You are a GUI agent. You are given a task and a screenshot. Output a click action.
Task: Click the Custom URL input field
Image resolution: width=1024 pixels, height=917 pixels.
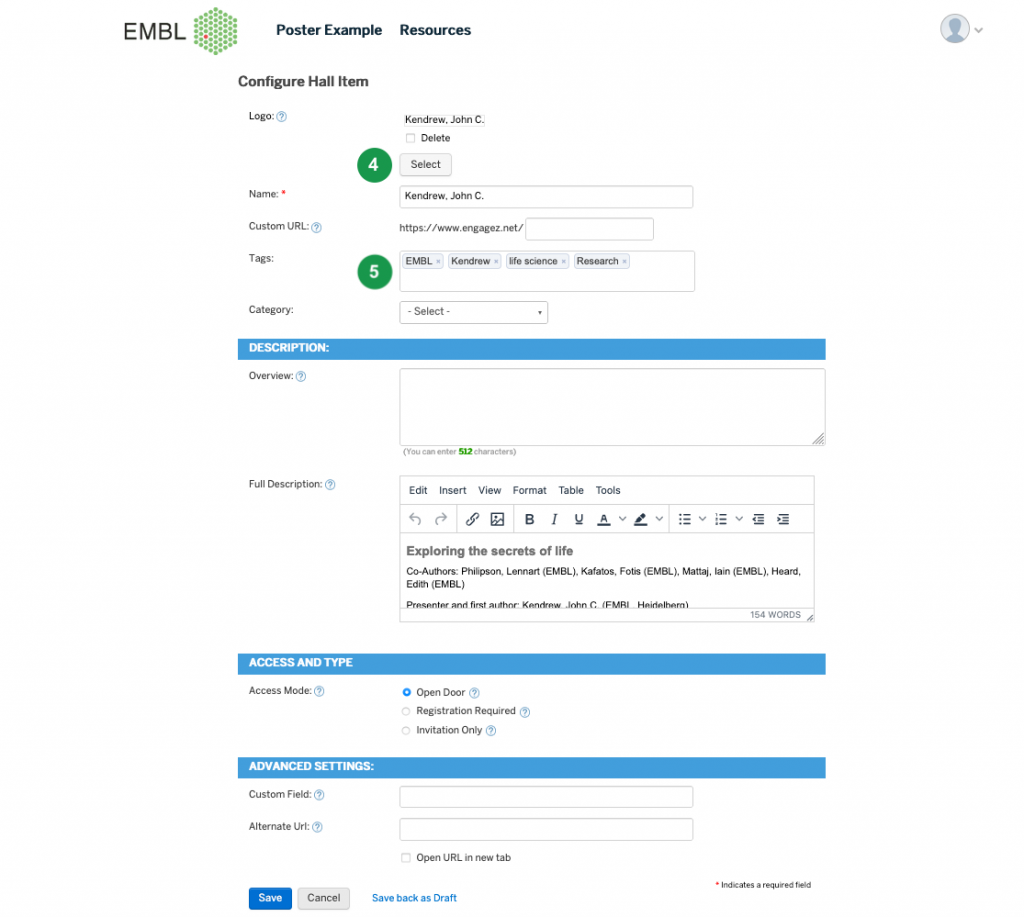click(x=589, y=229)
